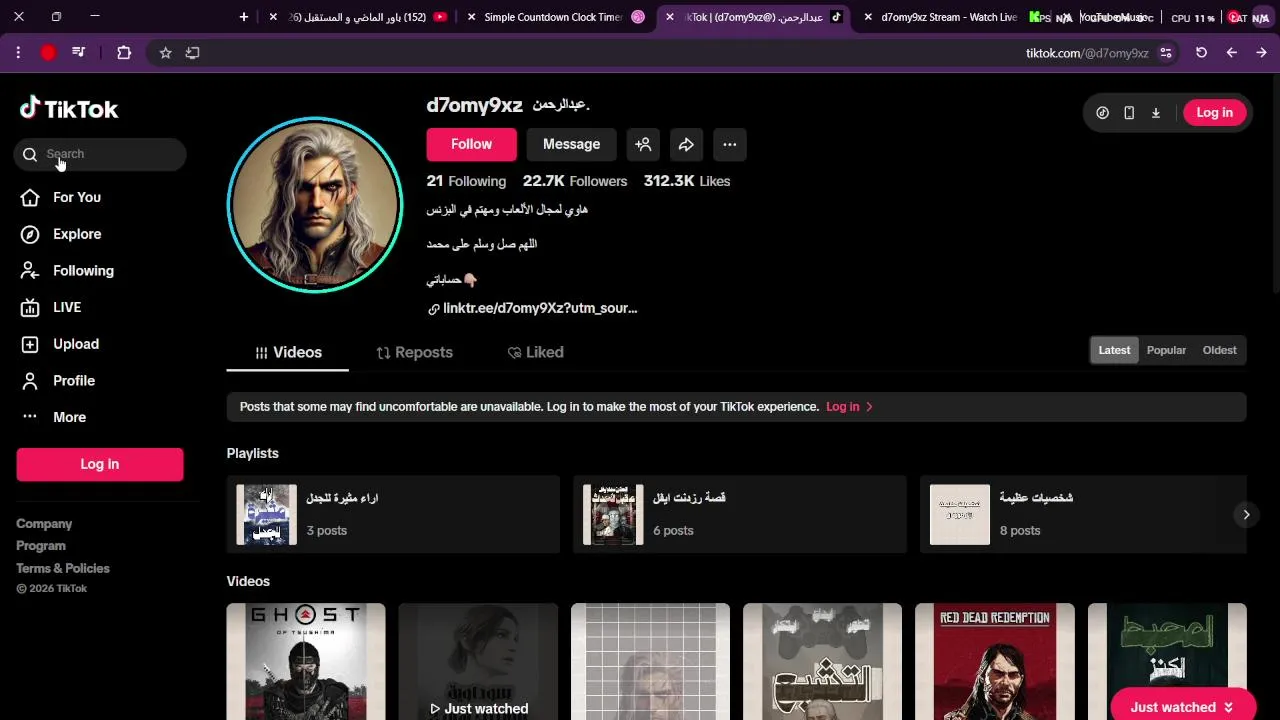Switch to the YouTube tab with Arabic title
Viewport: 1280px width, 720px height.
click(366, 17)
